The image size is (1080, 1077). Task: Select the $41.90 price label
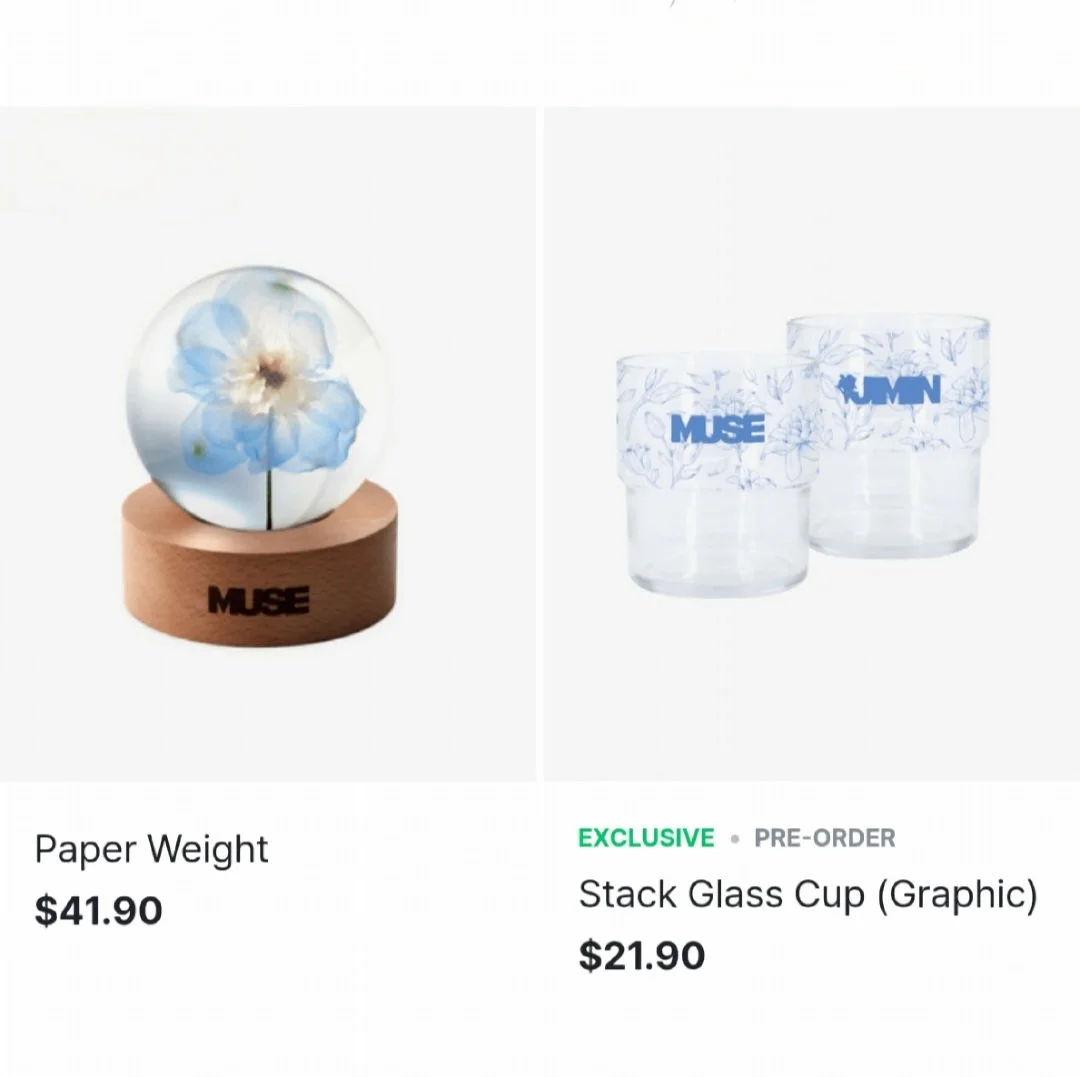pyautogui.click(x=98, y=910)
